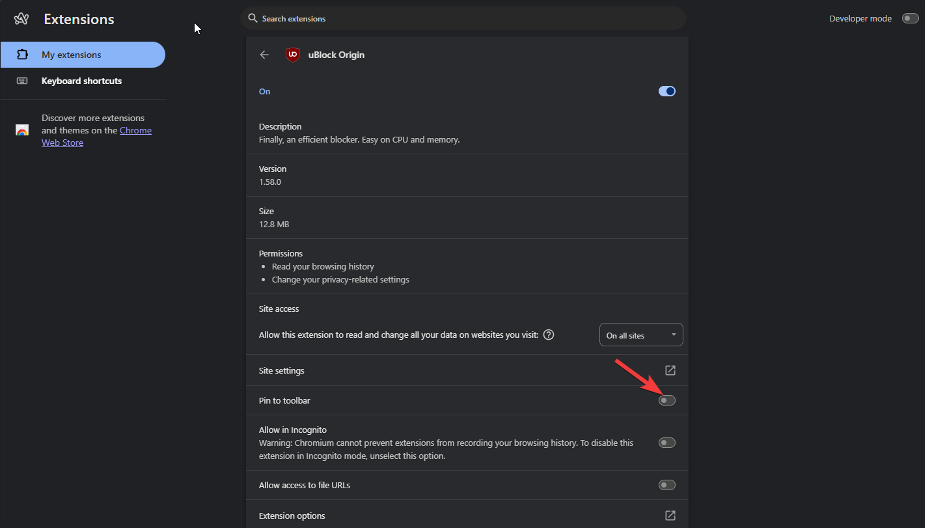Image resolution: width=925 pixels, height=528 pixels.
Task: Turn off the uBlock Origin On toggle
Action: [667, 91]
